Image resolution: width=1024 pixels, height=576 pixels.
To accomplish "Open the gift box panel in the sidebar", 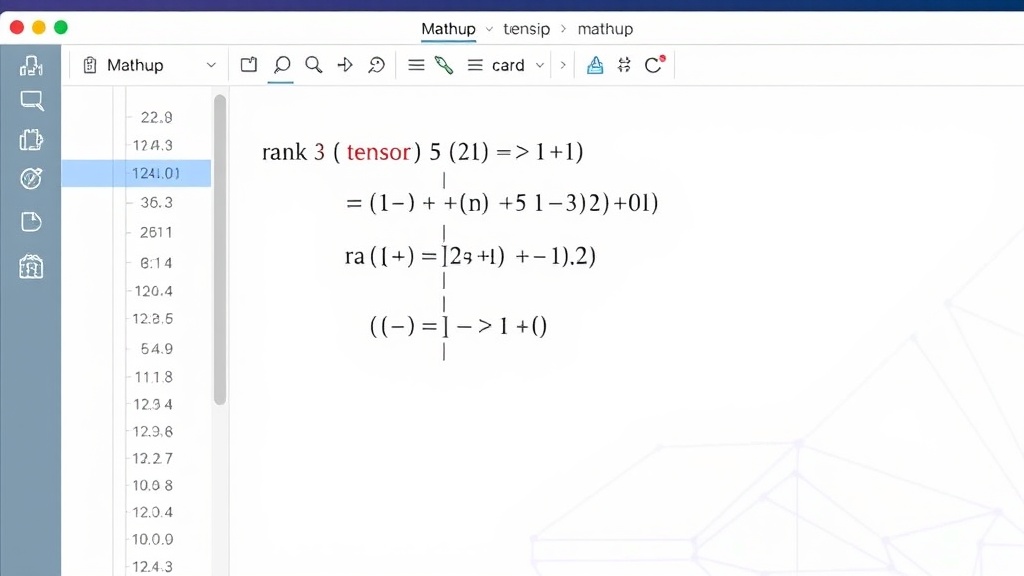I will point(31,266).
